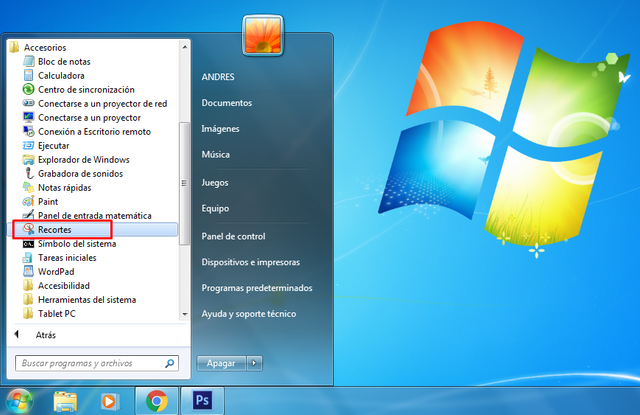Click the search magnifier icon
This screenshot has height=415, width=640.
coord(170,363)
